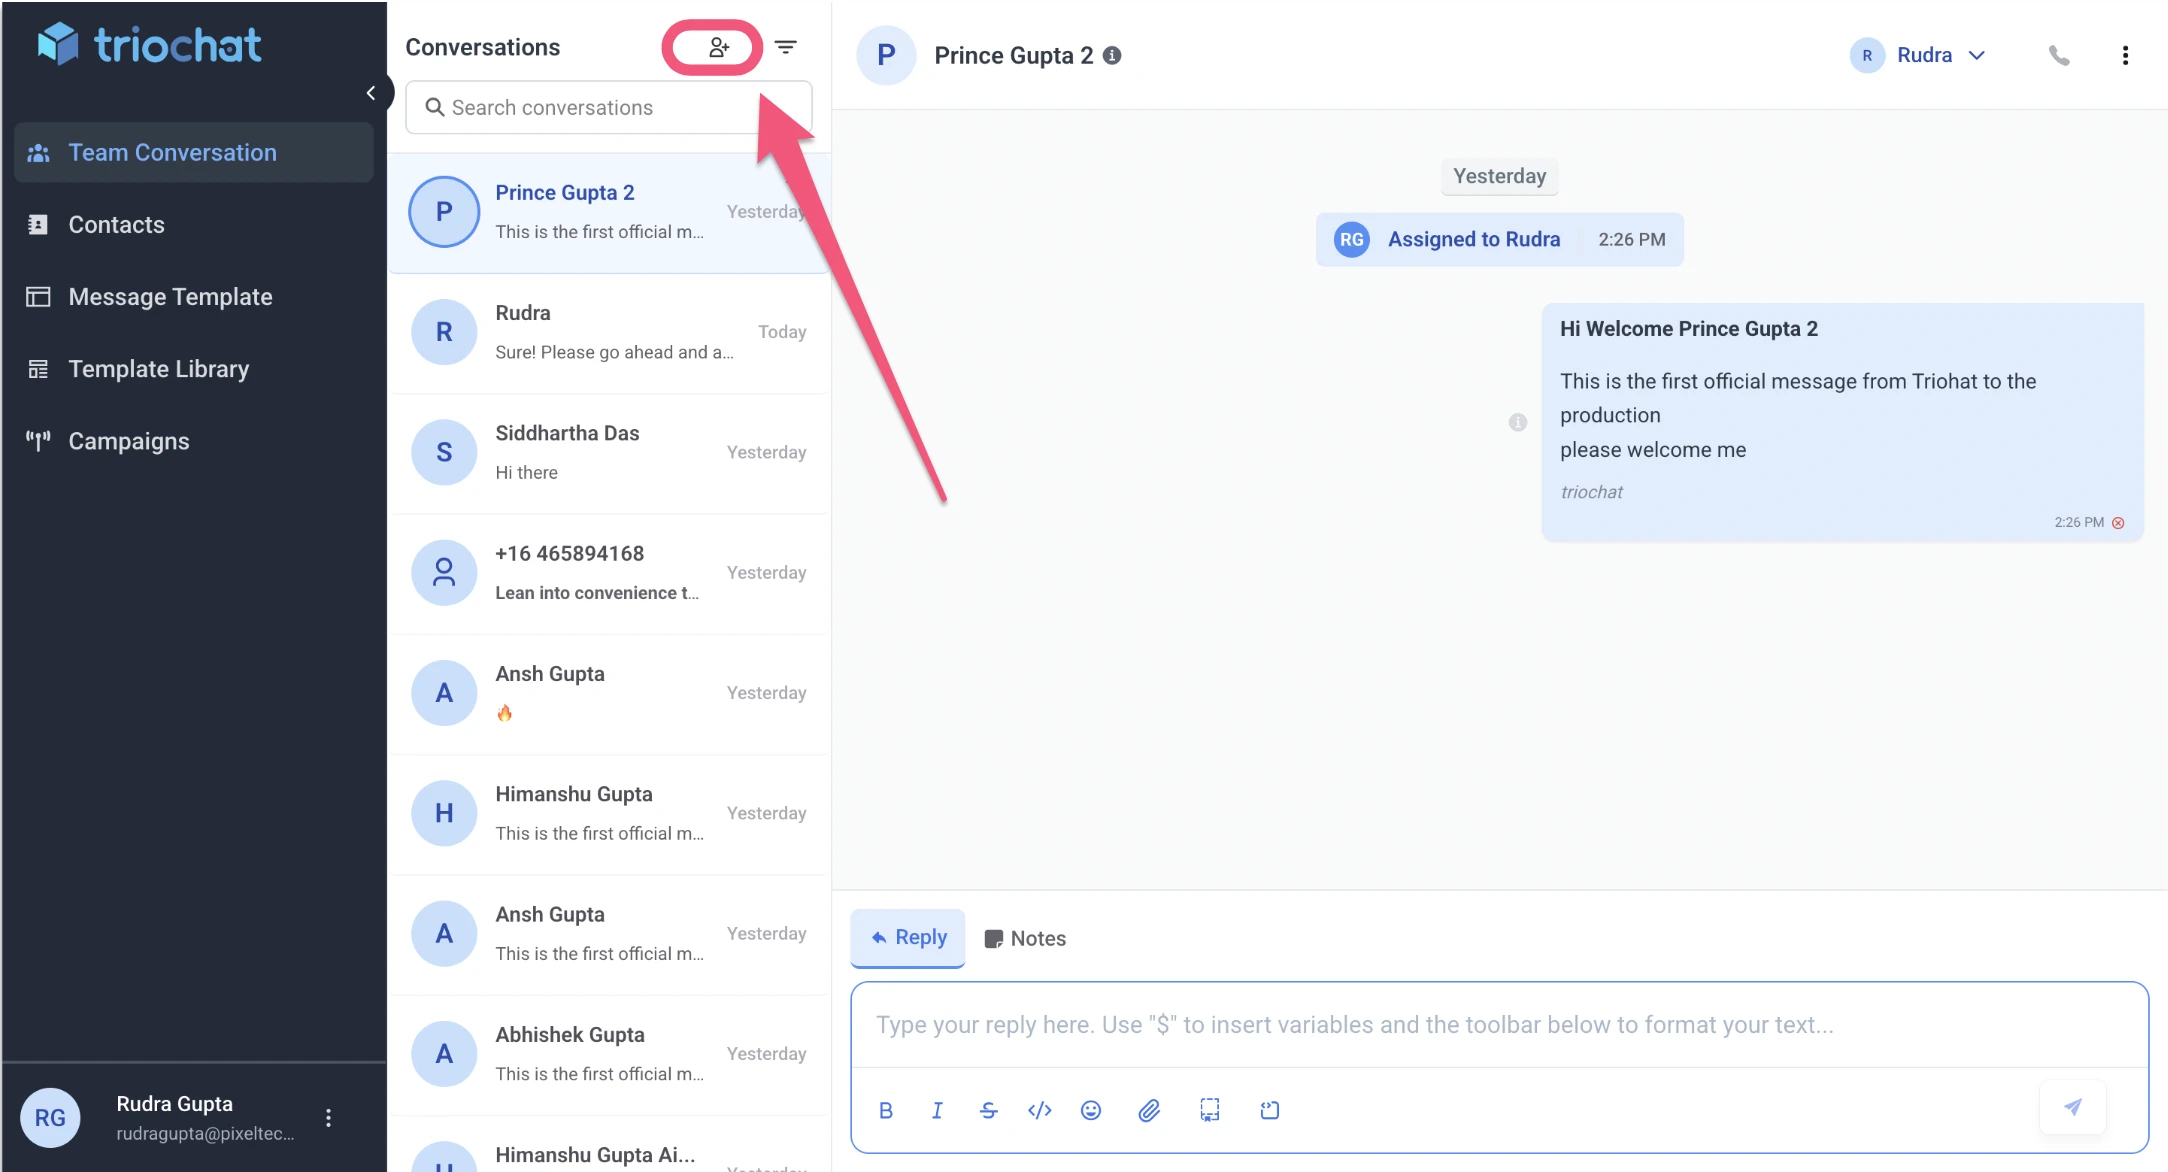The height and width of the screenshot is (1172, 2168).
Task: Open the conversations filter icon
Action: click(786, 47)
